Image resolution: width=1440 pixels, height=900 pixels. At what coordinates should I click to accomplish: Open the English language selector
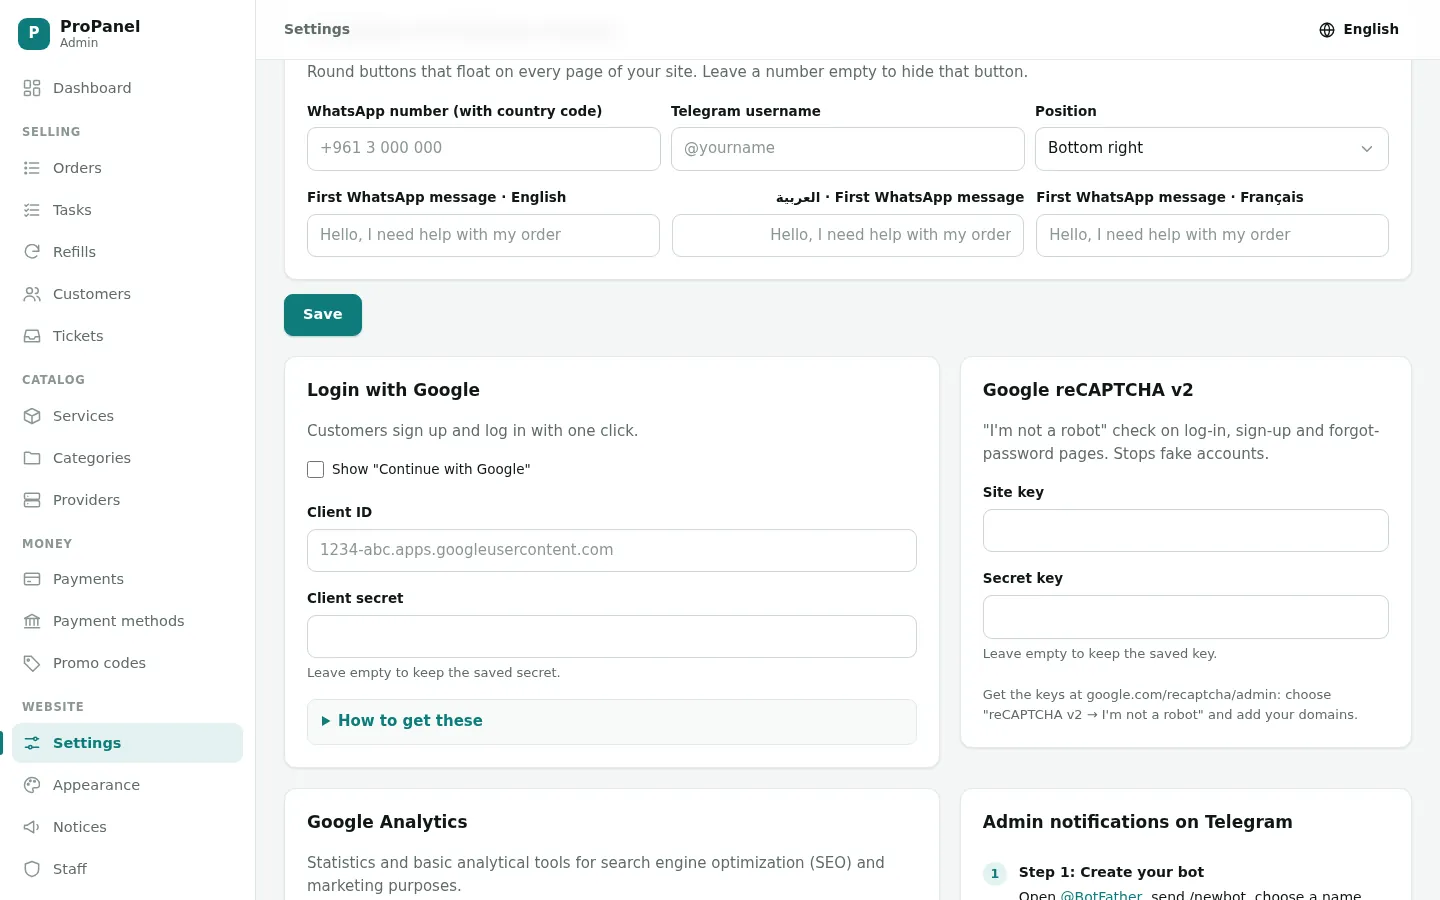coord(1359,30)
